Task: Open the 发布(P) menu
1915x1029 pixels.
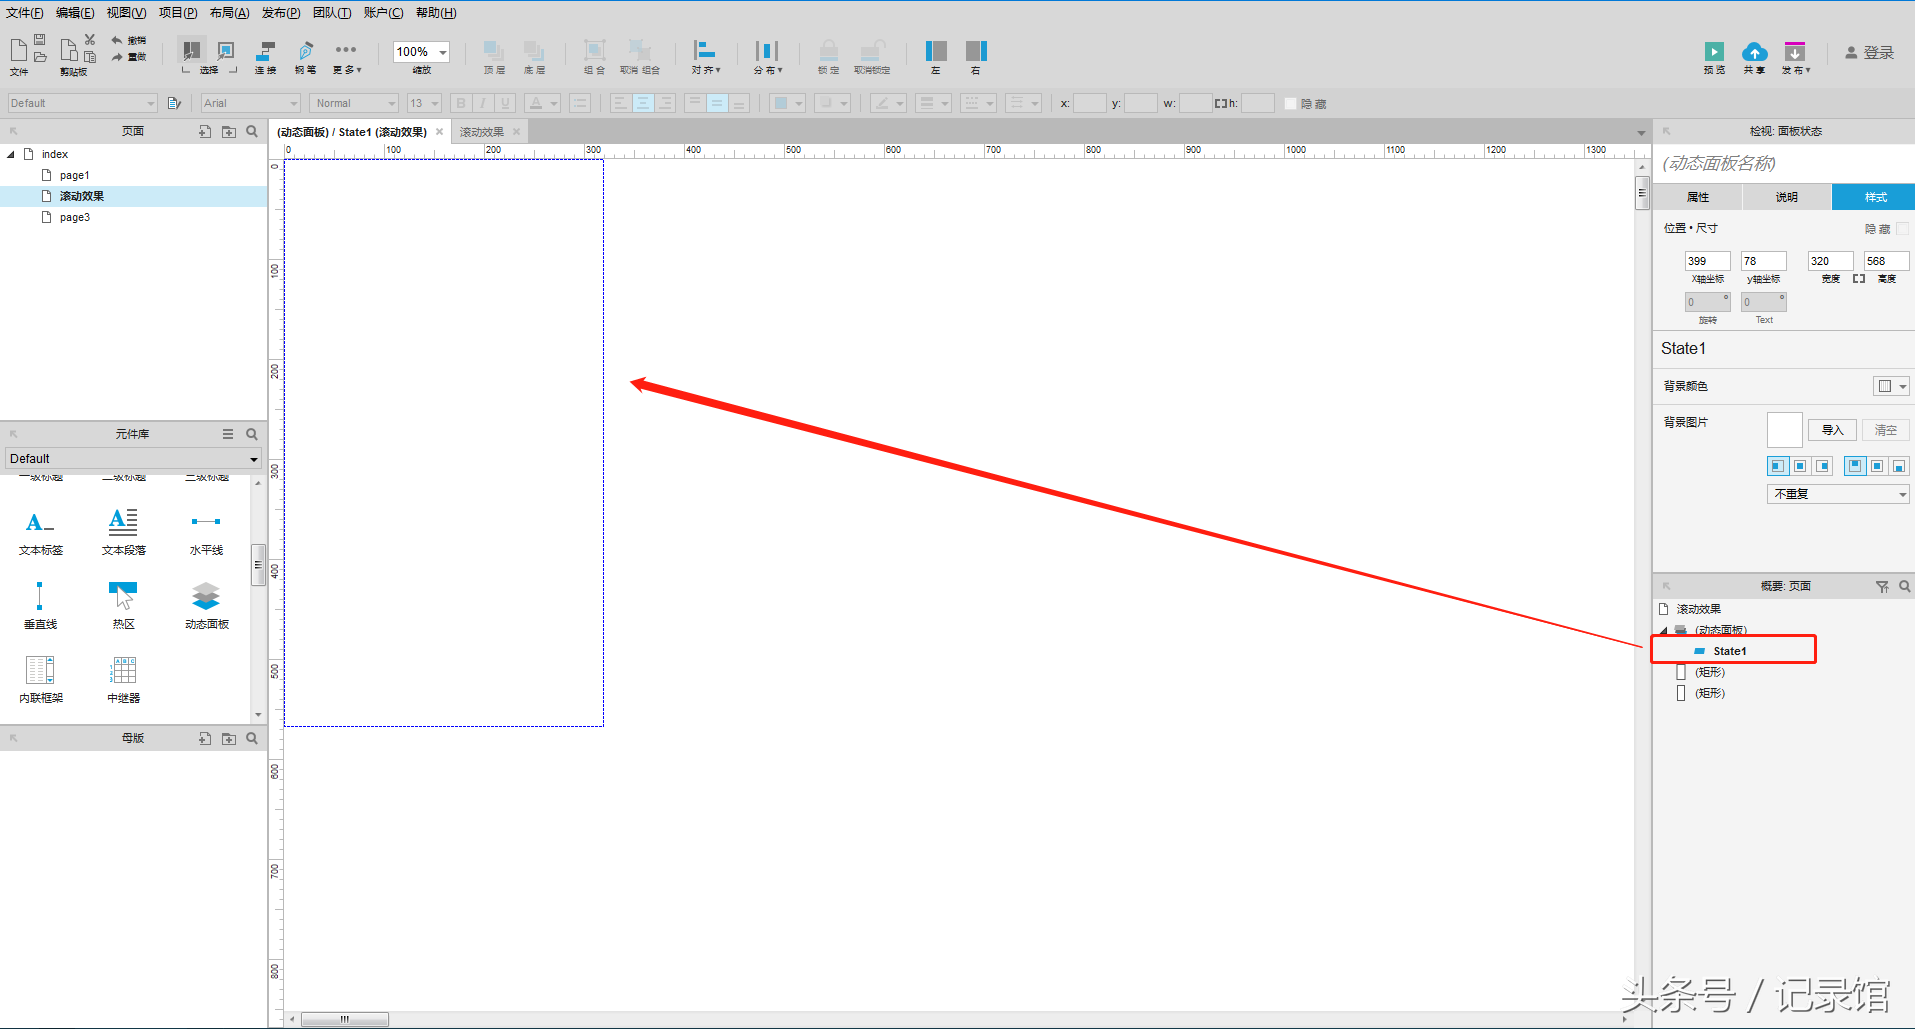Action: click(x=281, y=13)
